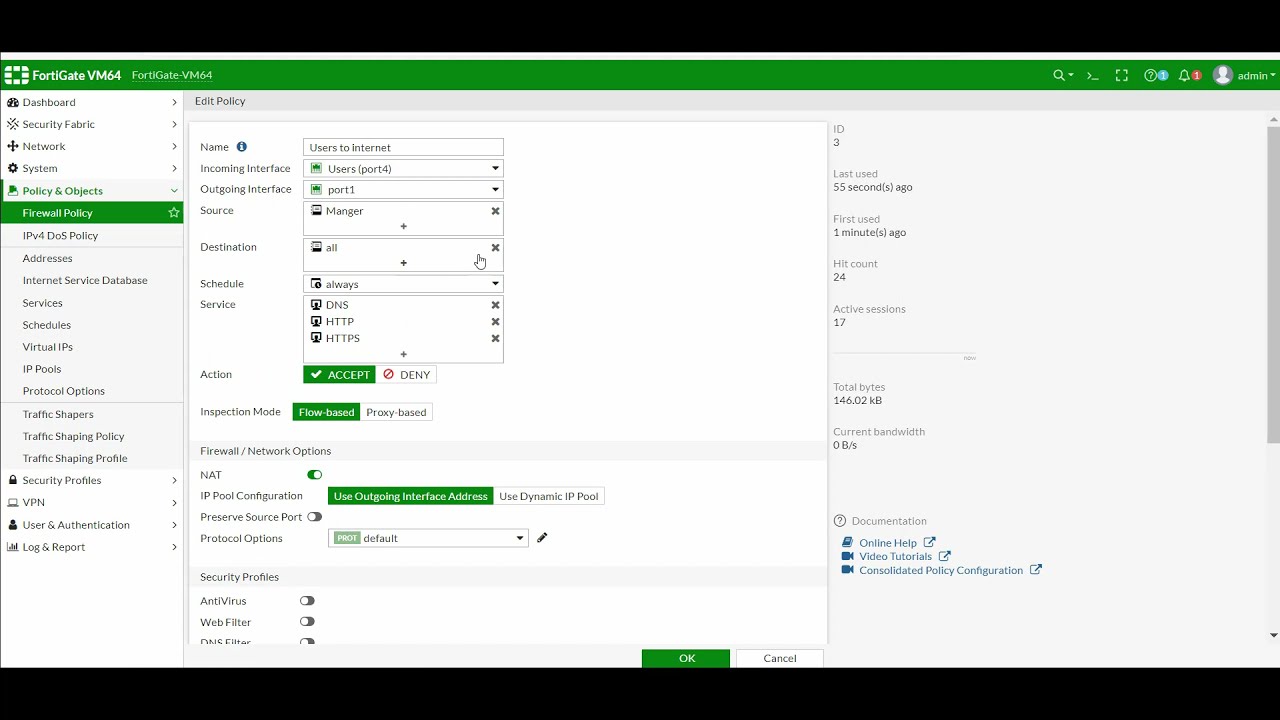This screenshot has width=1280, height=720.
Task: Expand the System menu chevron
Action: (x=174, y=168)
